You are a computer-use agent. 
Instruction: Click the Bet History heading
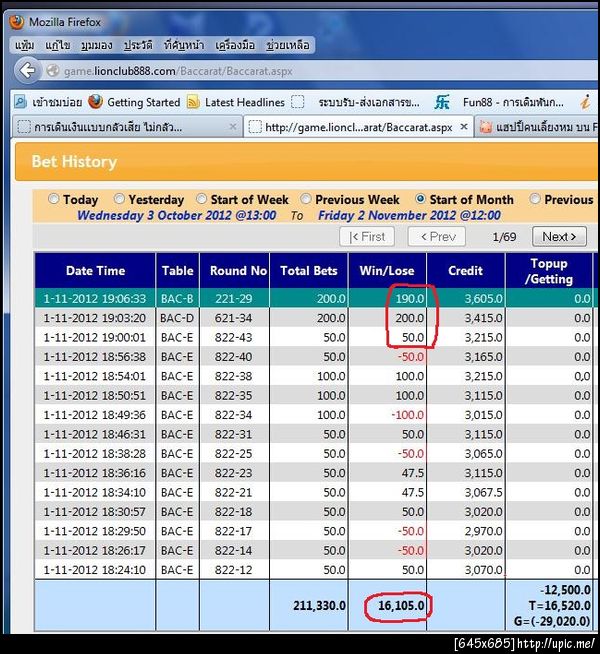coord(74,161)
